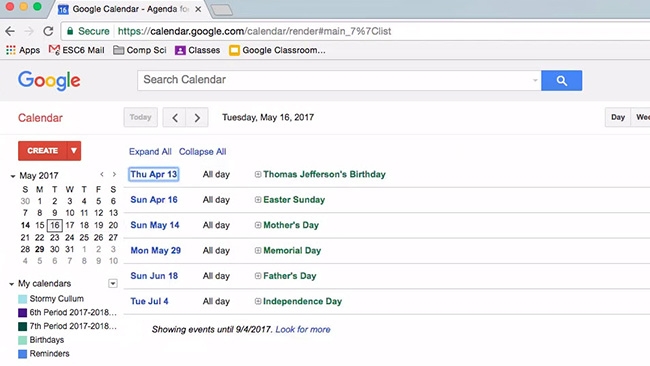Close the Google Calendar browser tab
The width and height of the screenshot is (650, 366).
(x=198, y=9)
